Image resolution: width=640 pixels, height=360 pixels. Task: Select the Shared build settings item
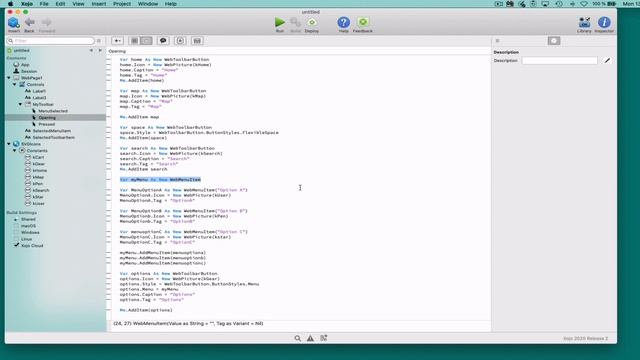click(28, 219)
